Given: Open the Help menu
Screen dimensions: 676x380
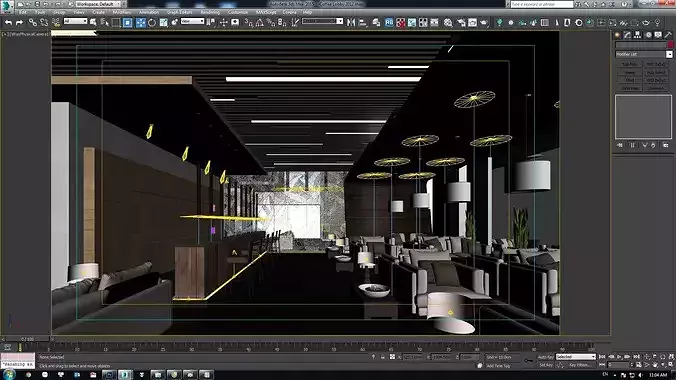Looking at the screenshot, I should (x=307, y=13).
